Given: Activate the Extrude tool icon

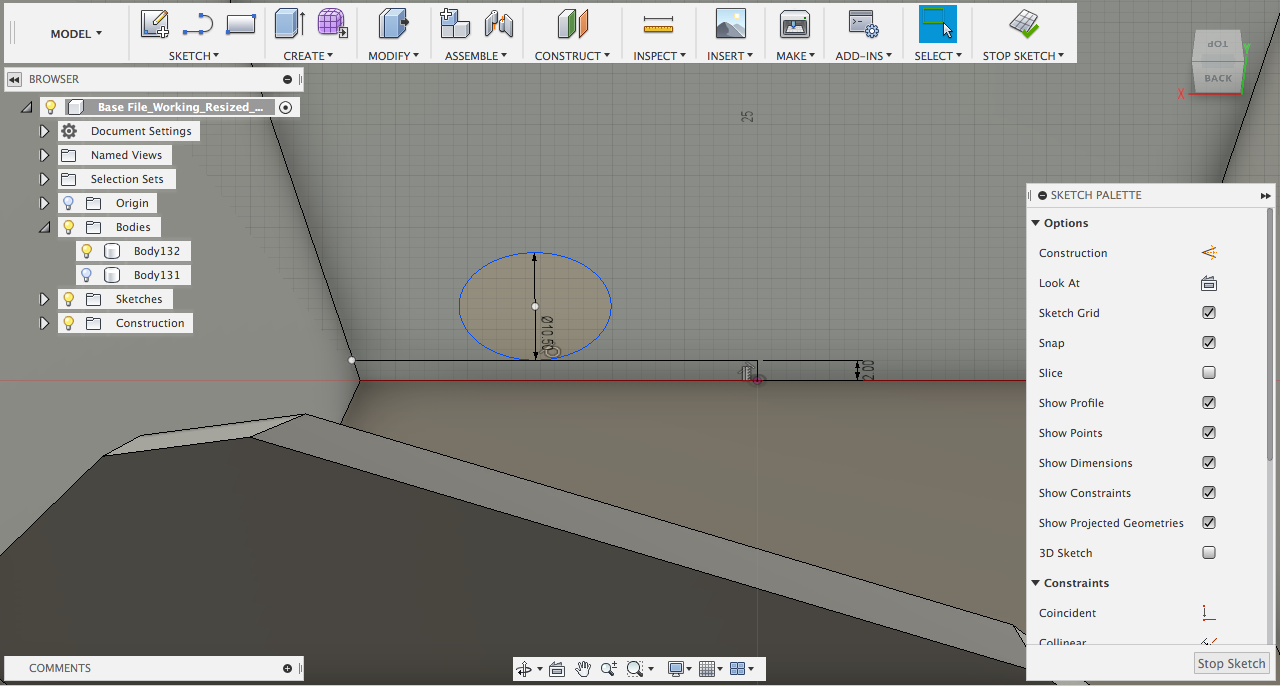Looking at the screenshot, I should 290,24.
